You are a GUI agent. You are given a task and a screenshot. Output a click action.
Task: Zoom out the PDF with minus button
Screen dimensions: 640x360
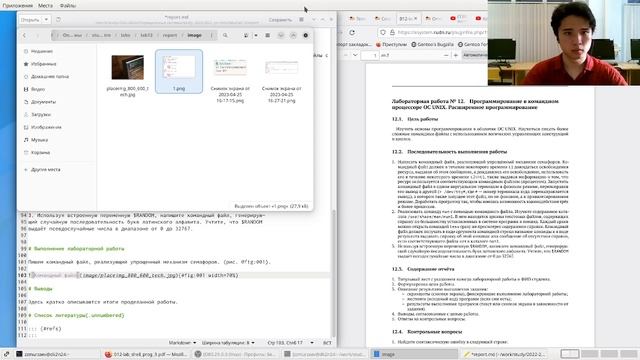(446, 55)
